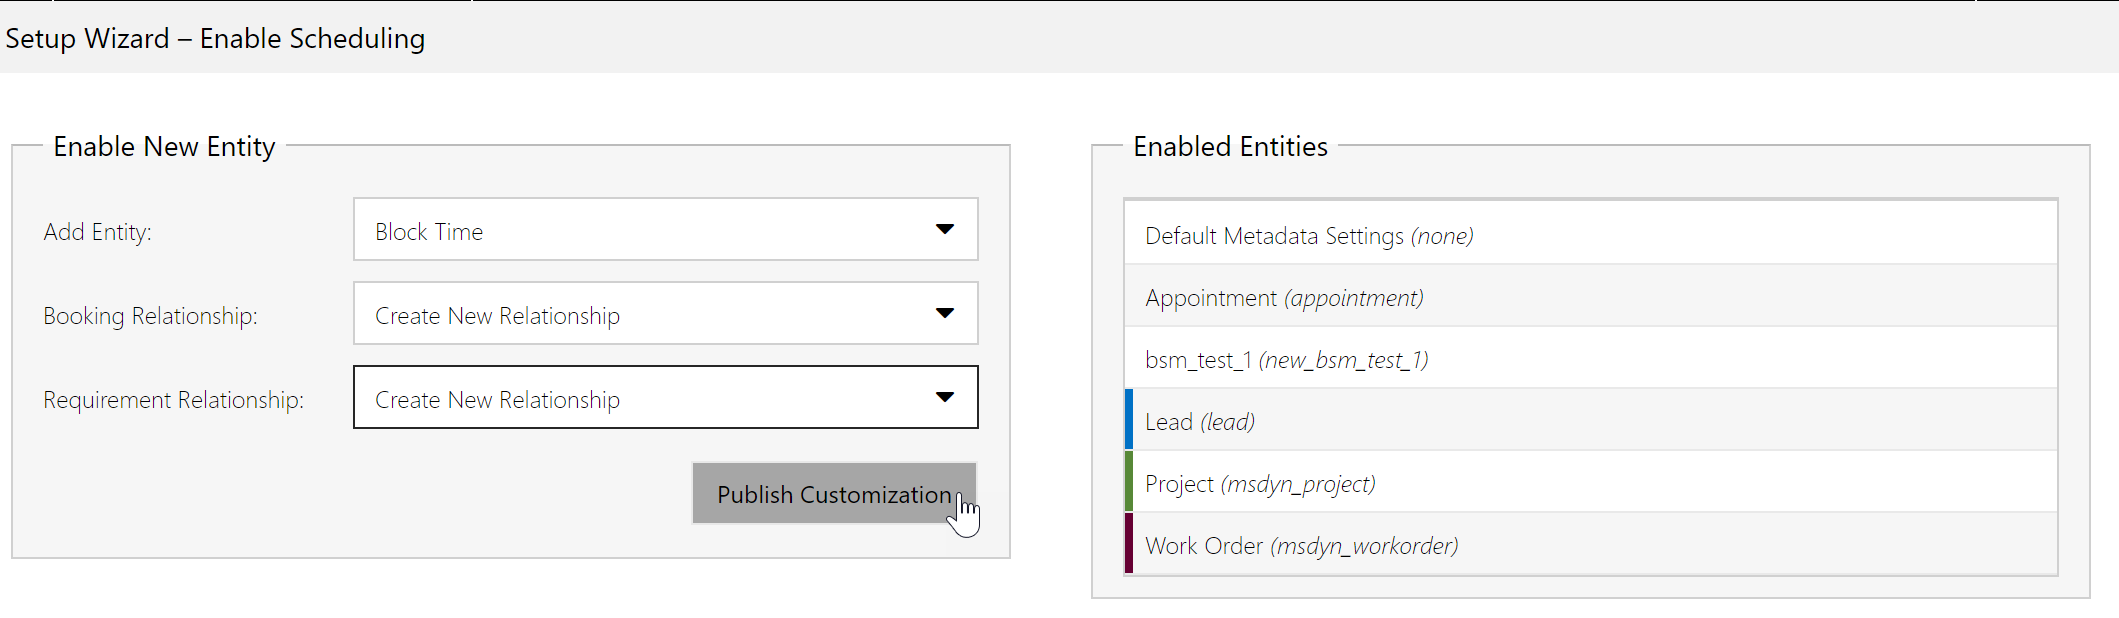Click the maroon bar beside Work Order
Viewport: 2119px width, 618px height.
point(1128,544)
